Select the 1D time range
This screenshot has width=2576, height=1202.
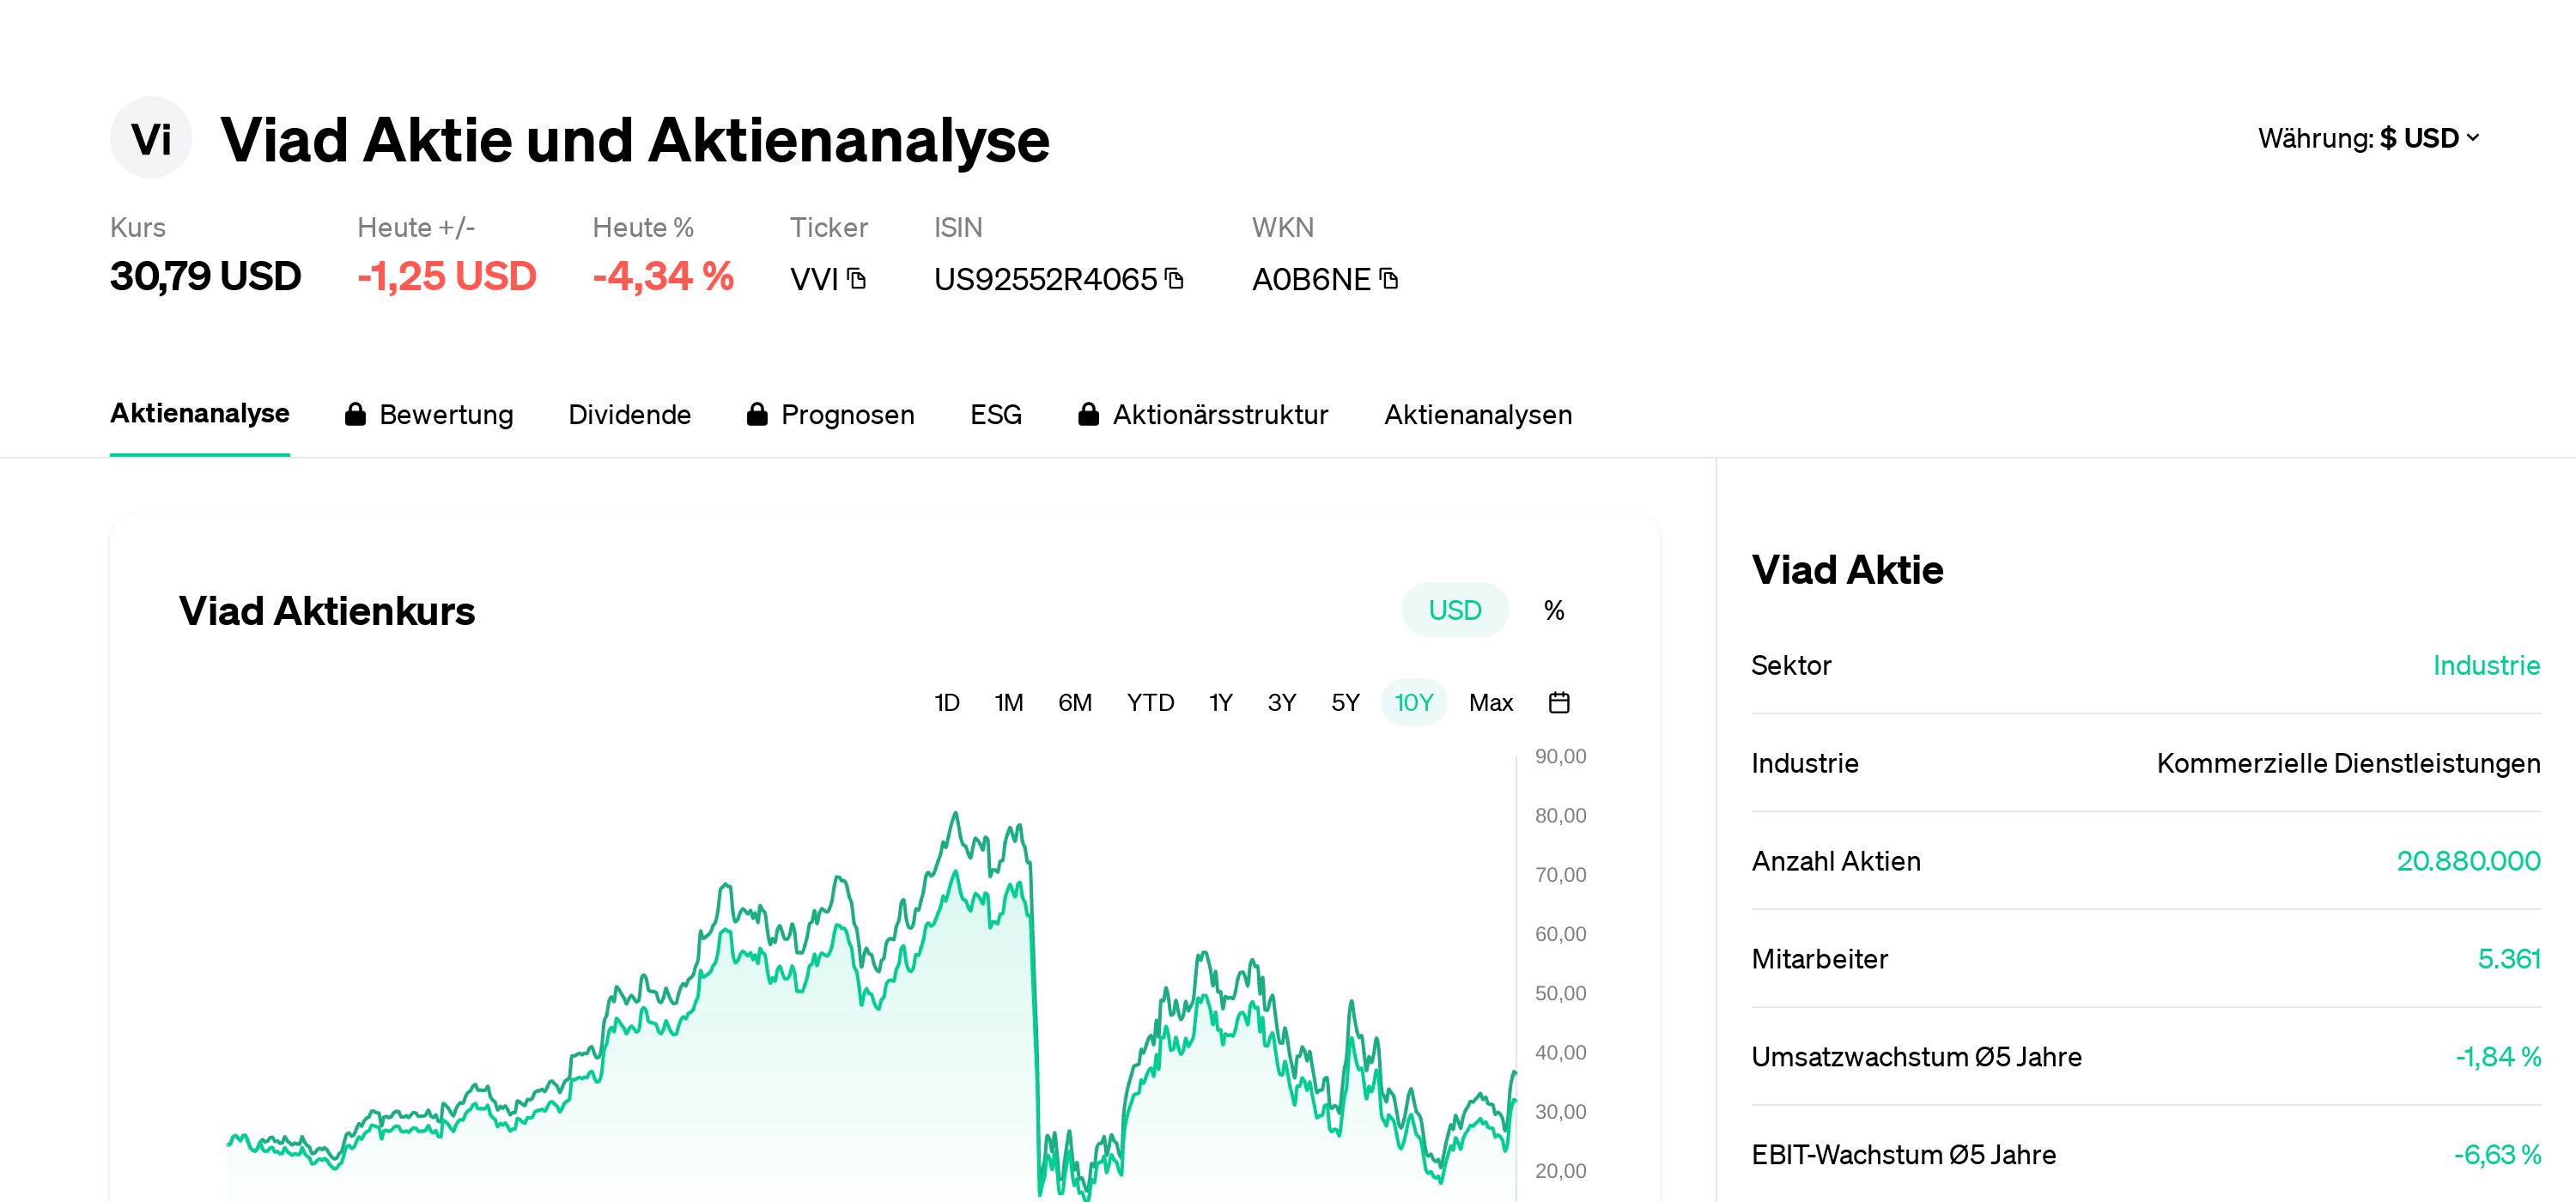pos(946,702)
